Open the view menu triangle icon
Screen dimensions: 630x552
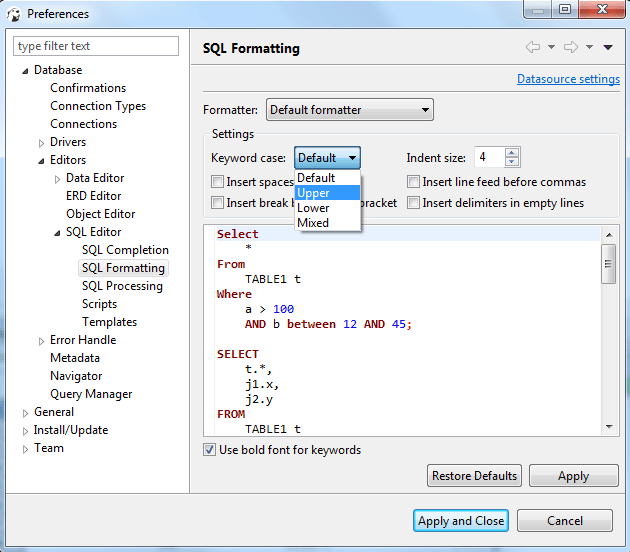point(607,47)
